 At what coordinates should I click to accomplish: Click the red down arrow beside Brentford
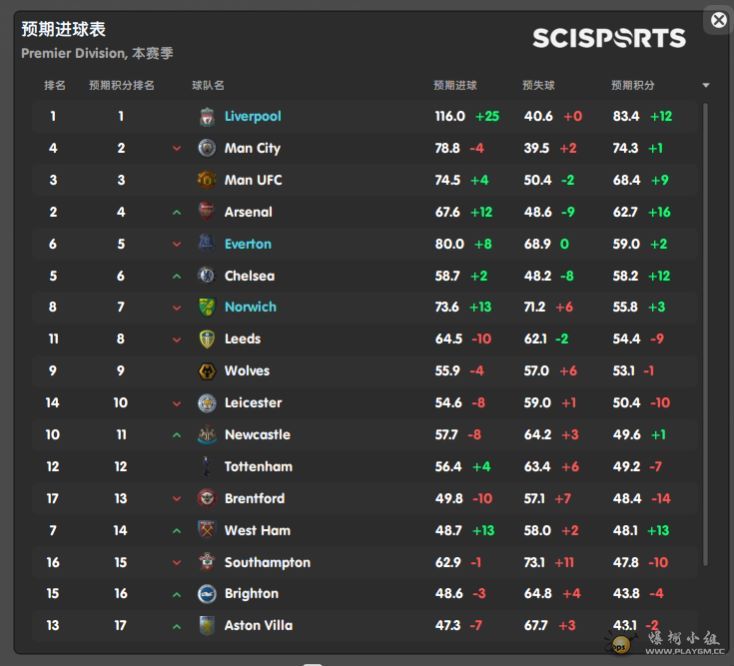176,499
